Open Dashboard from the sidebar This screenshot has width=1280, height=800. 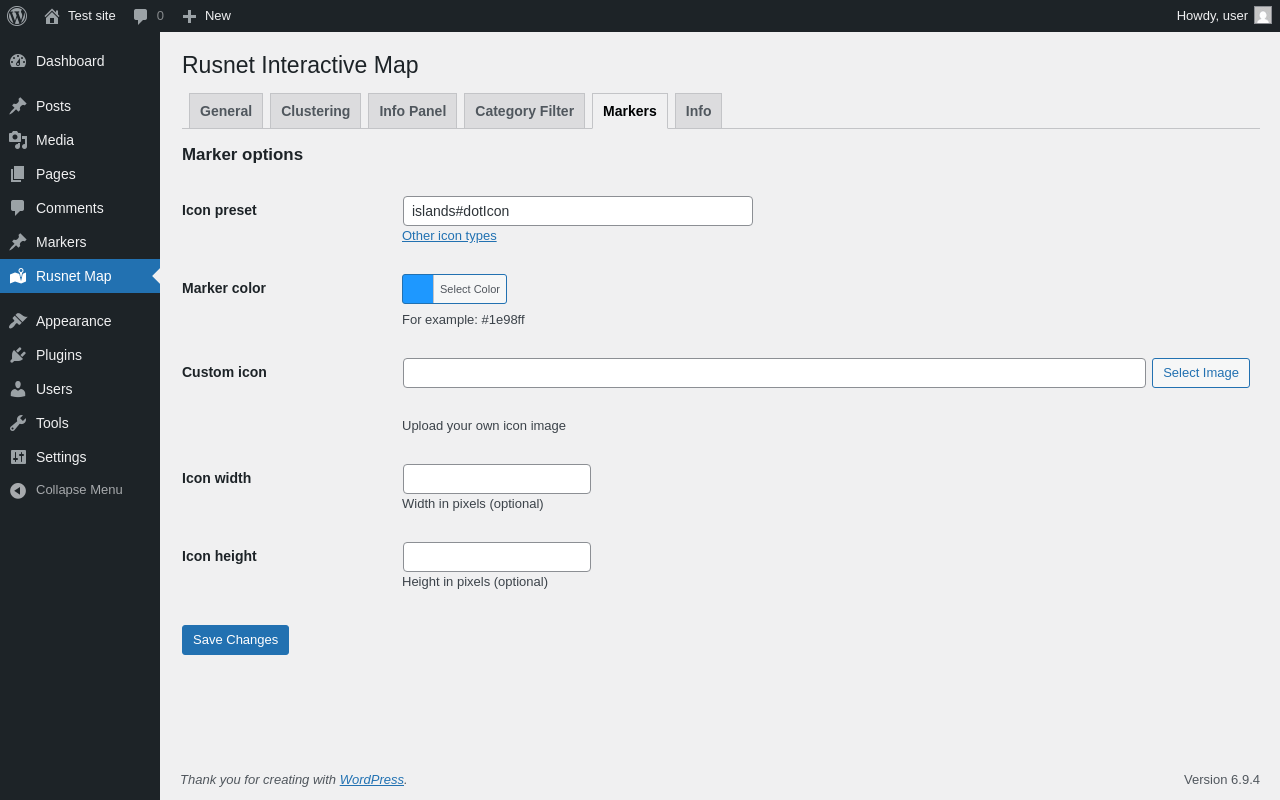click(70, 61)
